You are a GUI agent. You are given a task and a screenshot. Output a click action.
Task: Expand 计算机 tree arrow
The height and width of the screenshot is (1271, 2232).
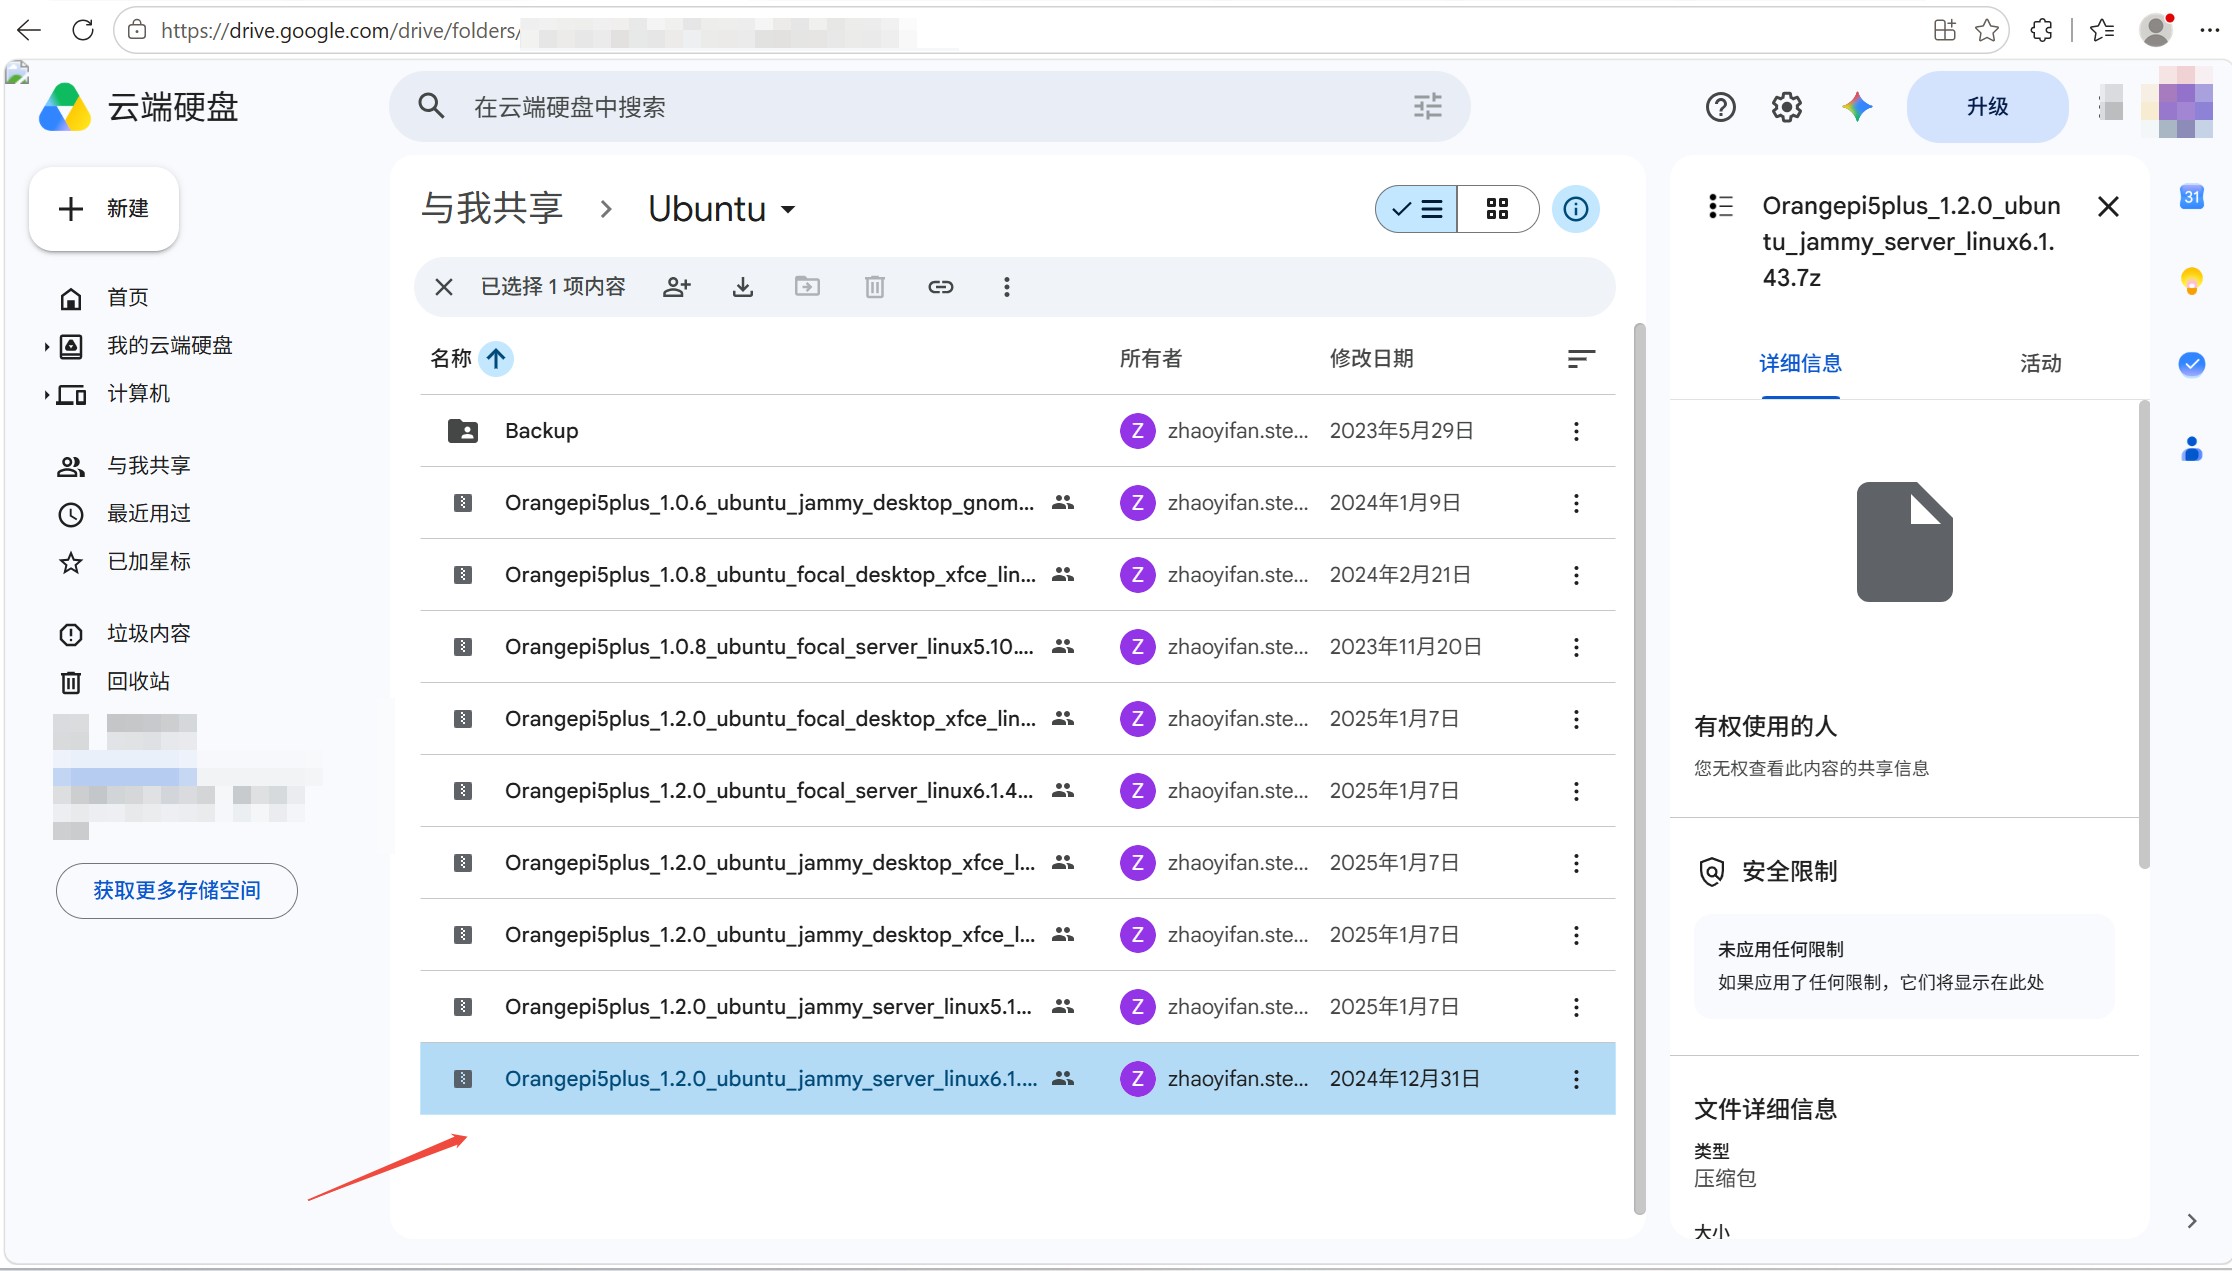[x=46, y=395]
